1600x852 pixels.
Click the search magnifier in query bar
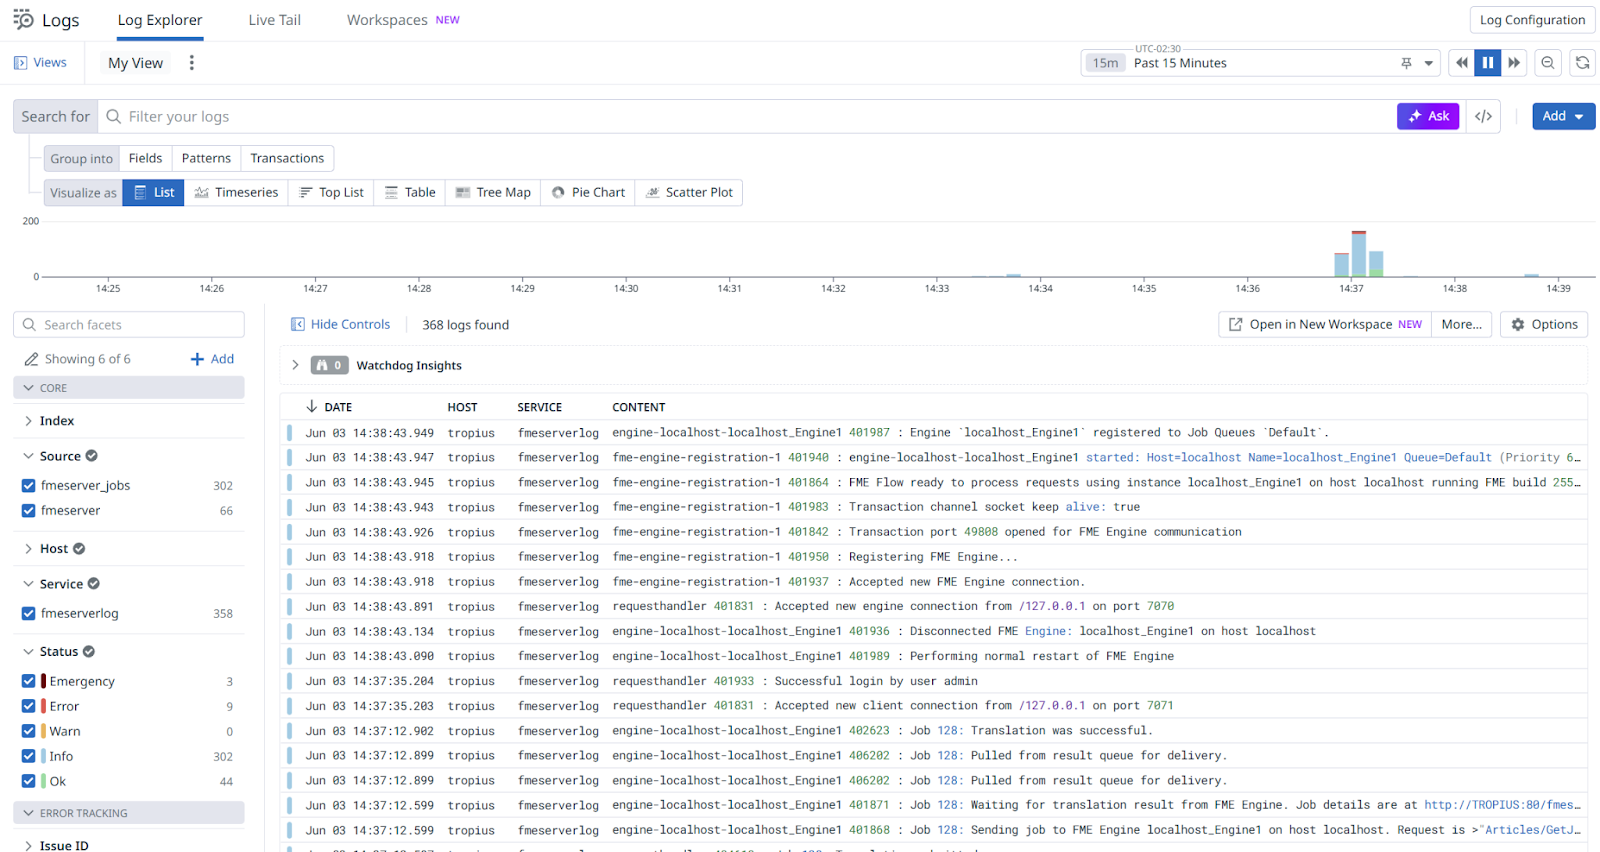pyautogui.click(x=114, y=116)
